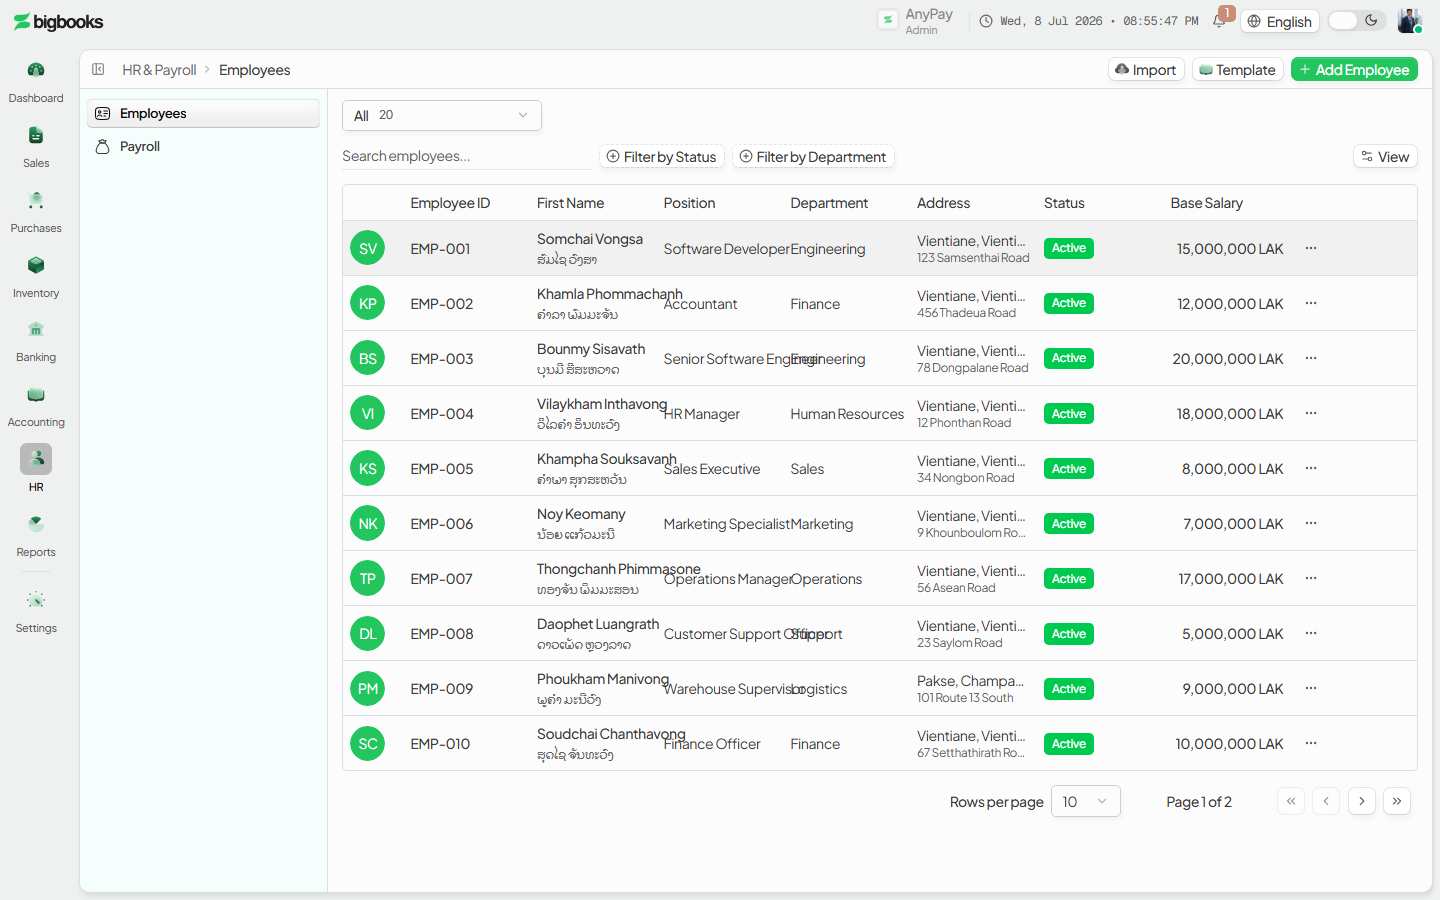Open the user profile avatar

tap(1410, 21)
